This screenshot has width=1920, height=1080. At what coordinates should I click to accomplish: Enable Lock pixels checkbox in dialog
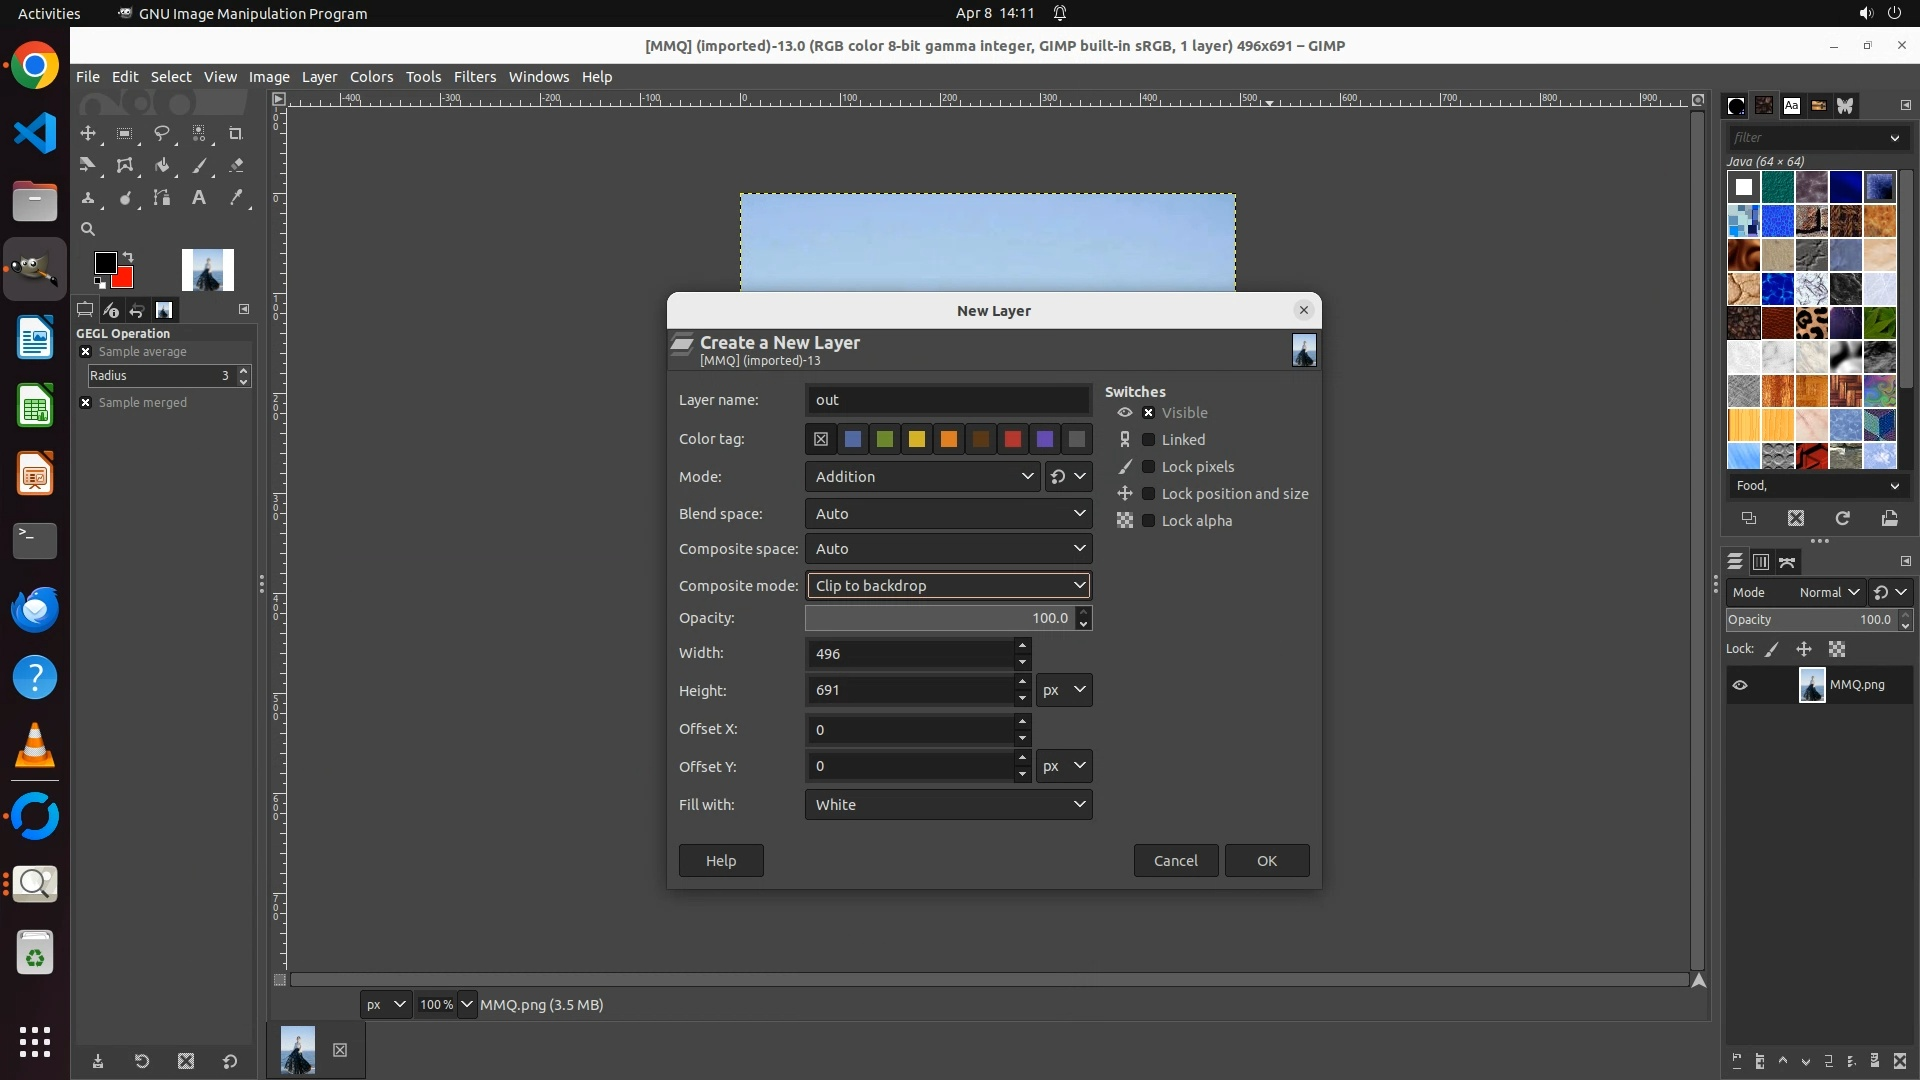pyautogui.click(x=1149, y=467)
